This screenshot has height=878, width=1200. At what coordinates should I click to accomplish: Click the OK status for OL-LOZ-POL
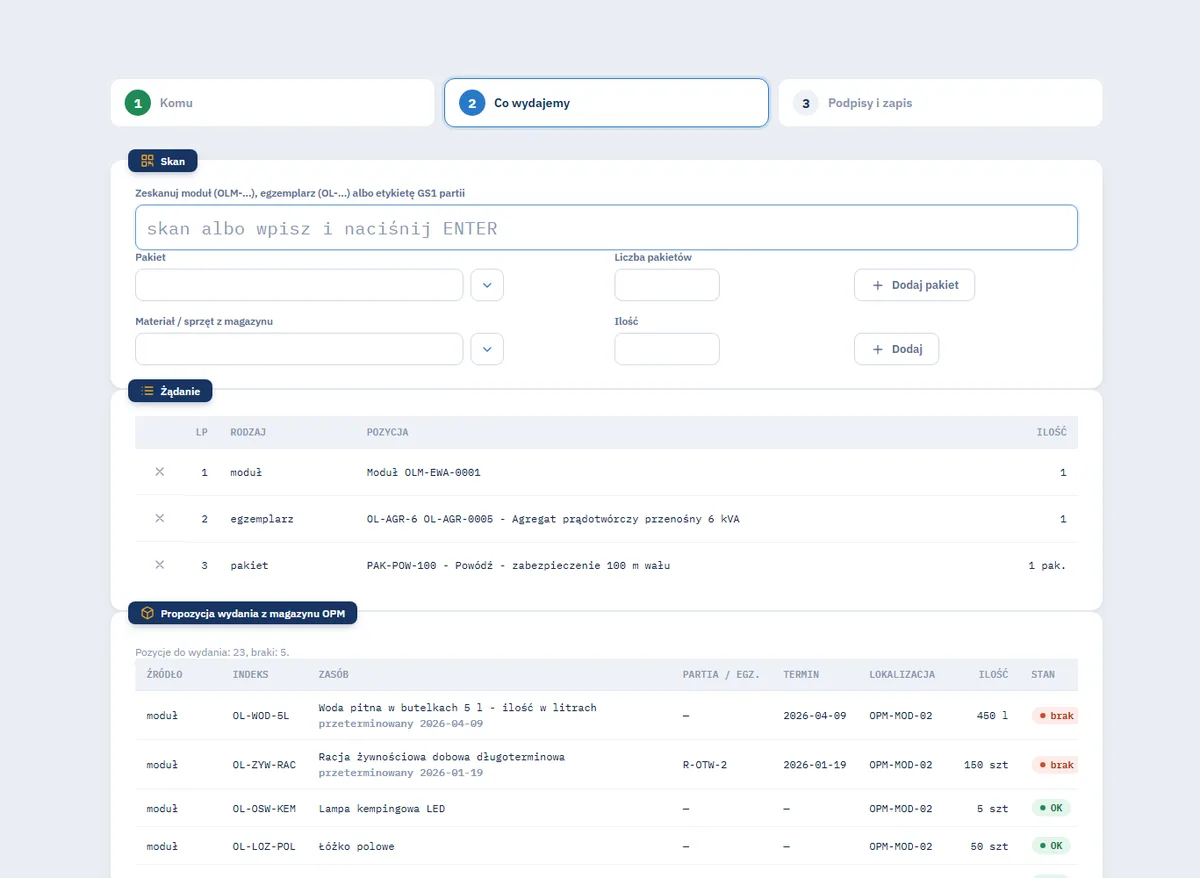pos(1051,846)
